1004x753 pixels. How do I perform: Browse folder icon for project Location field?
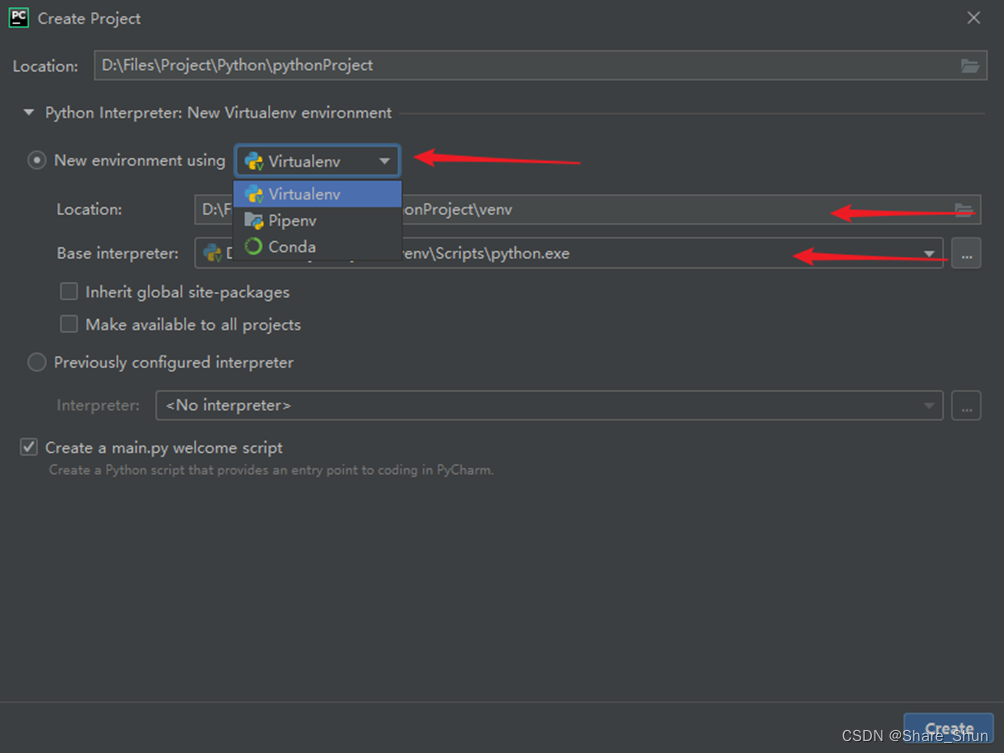coord(969,65)
